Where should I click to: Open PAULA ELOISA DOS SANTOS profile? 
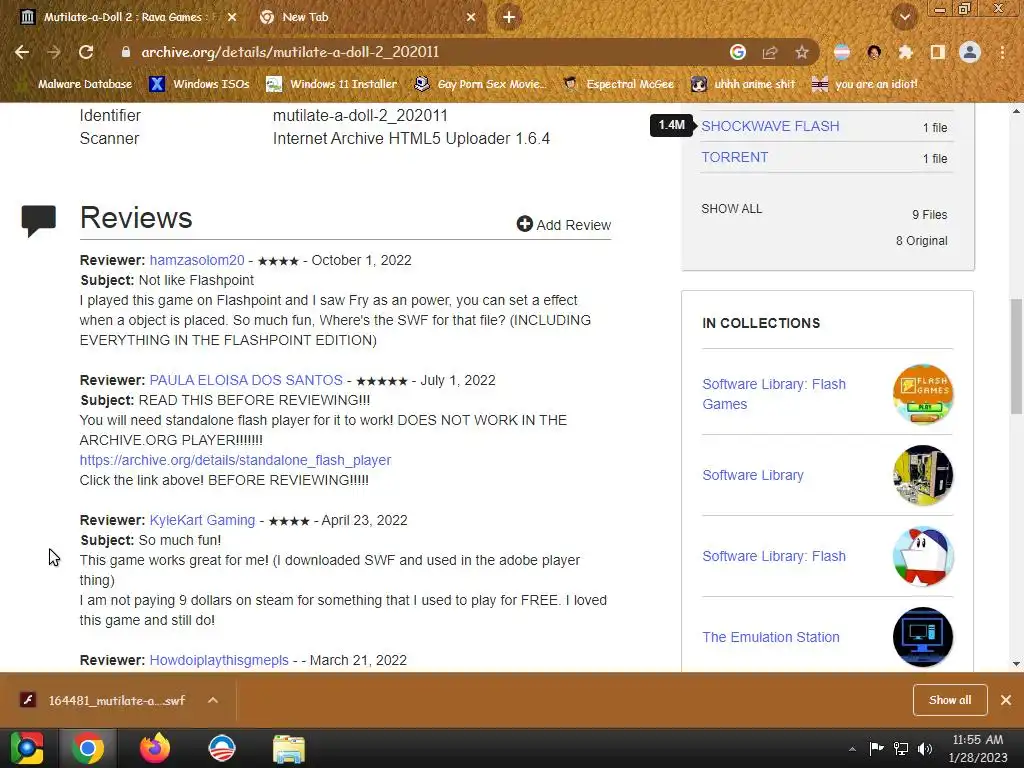pyautogui.click(x=246, y=380)
